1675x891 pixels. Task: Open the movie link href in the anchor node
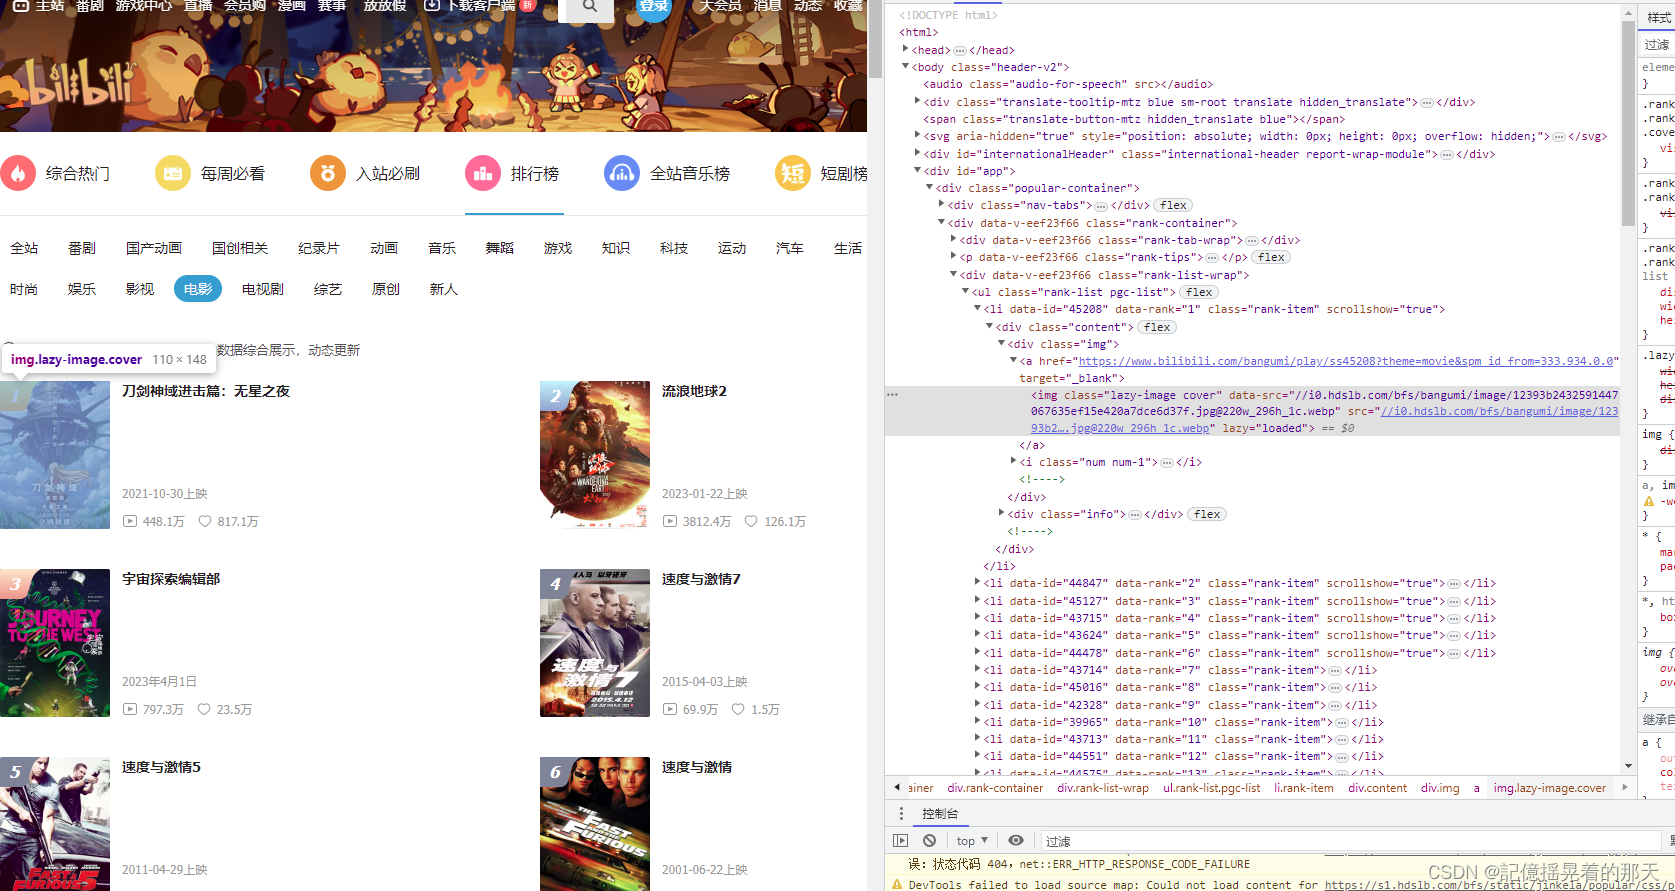(1345, 361)
